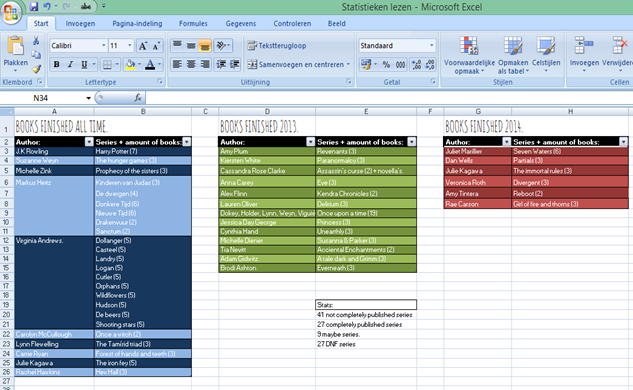Align cell text left
633x390 pixels.
click(177, 64)
